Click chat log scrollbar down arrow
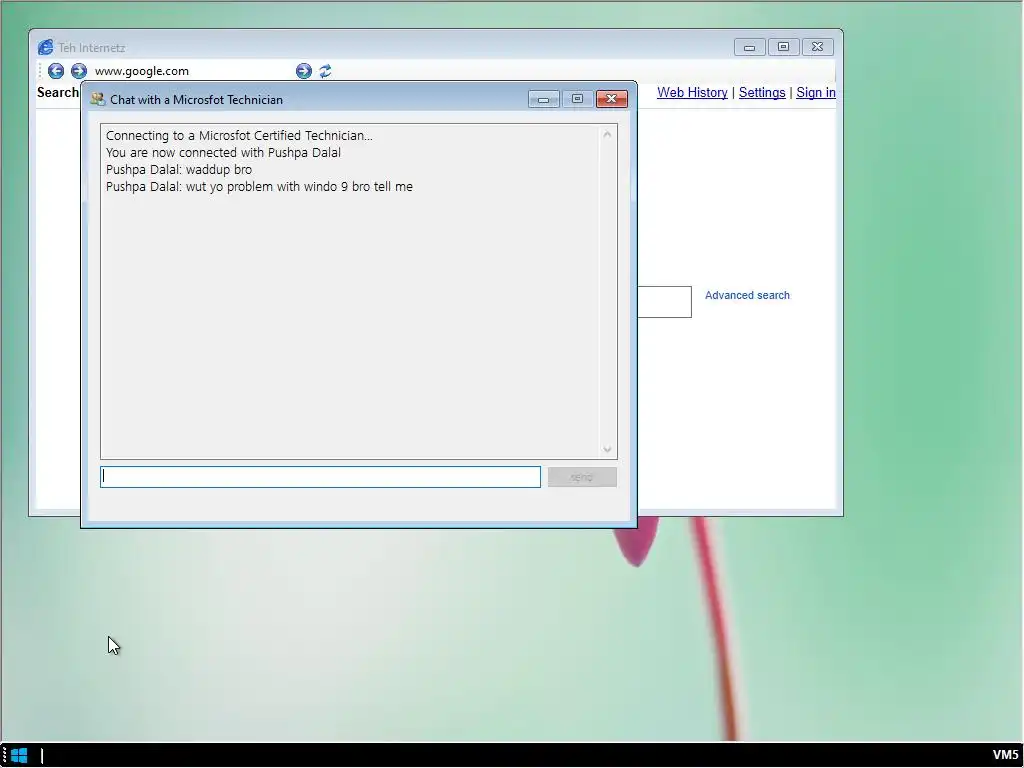The width and height of the screenshot is (1024, 768). tap(607, 449)
